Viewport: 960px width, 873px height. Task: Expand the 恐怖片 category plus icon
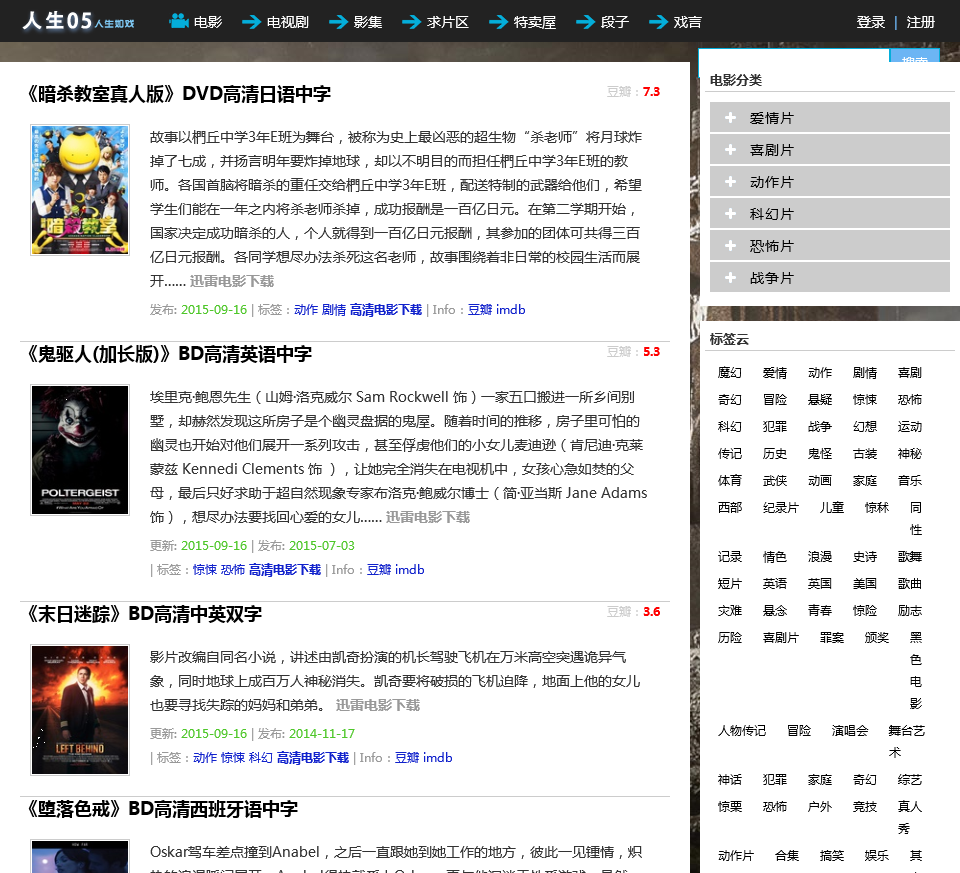[730, 245]
